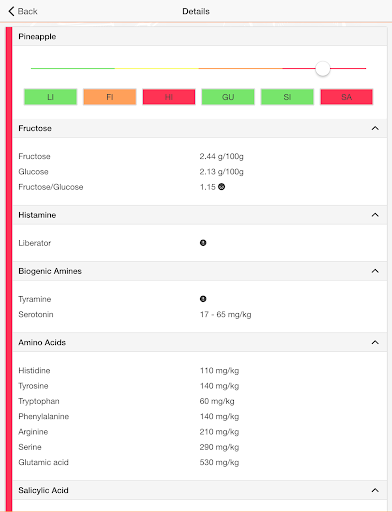Screen dimensions: 392x512
Task: Select the orange FI intolerance badge
Action: pos(110,97)
